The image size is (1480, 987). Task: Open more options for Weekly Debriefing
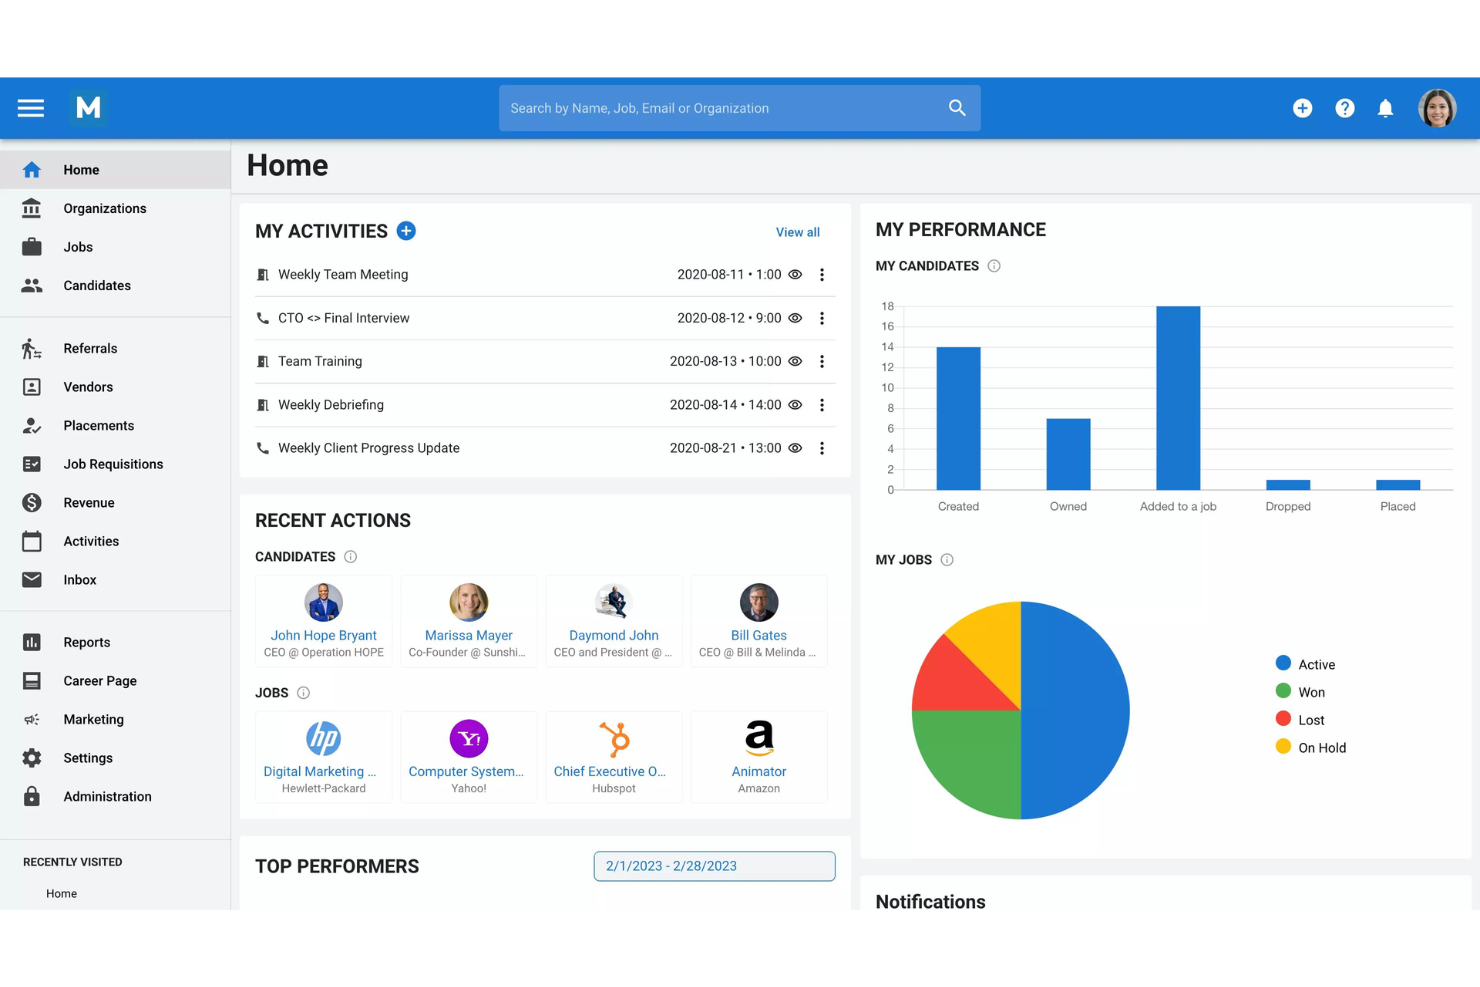822,405
